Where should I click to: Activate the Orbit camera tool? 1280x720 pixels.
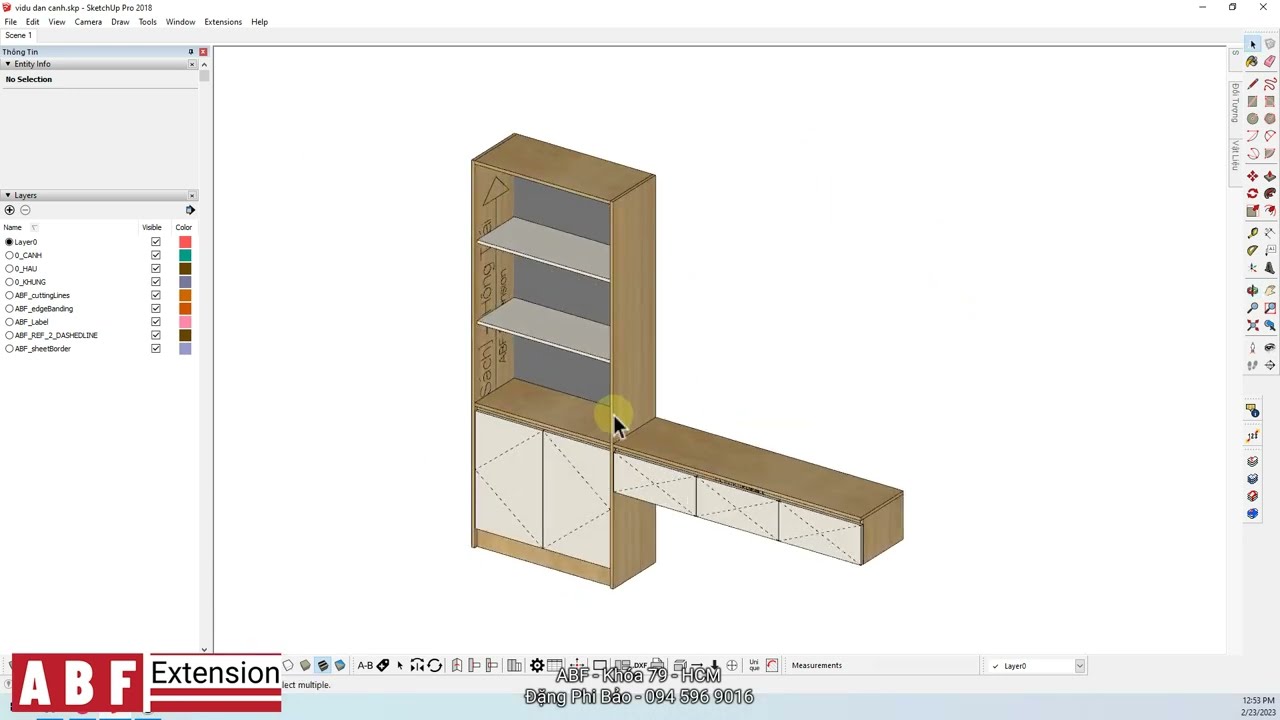click(x=1253, y=290)
